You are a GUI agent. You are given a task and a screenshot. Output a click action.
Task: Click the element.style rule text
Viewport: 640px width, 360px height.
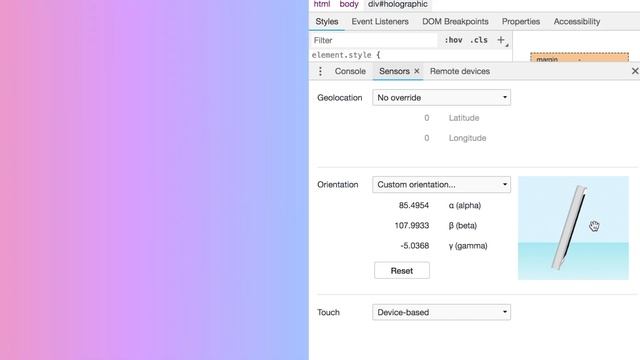[346, 55]
